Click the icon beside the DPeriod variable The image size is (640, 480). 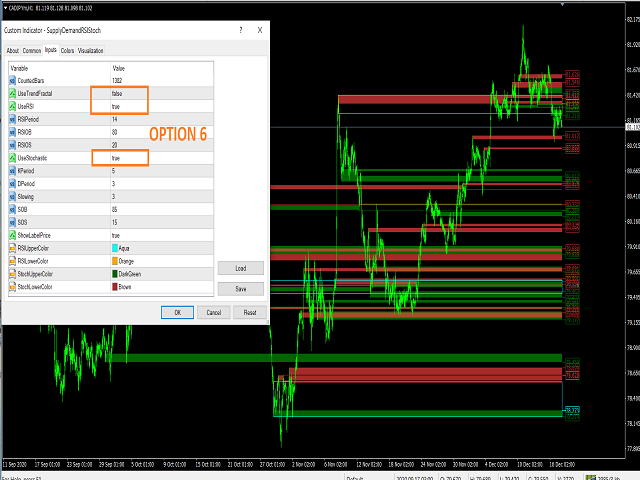13,184
